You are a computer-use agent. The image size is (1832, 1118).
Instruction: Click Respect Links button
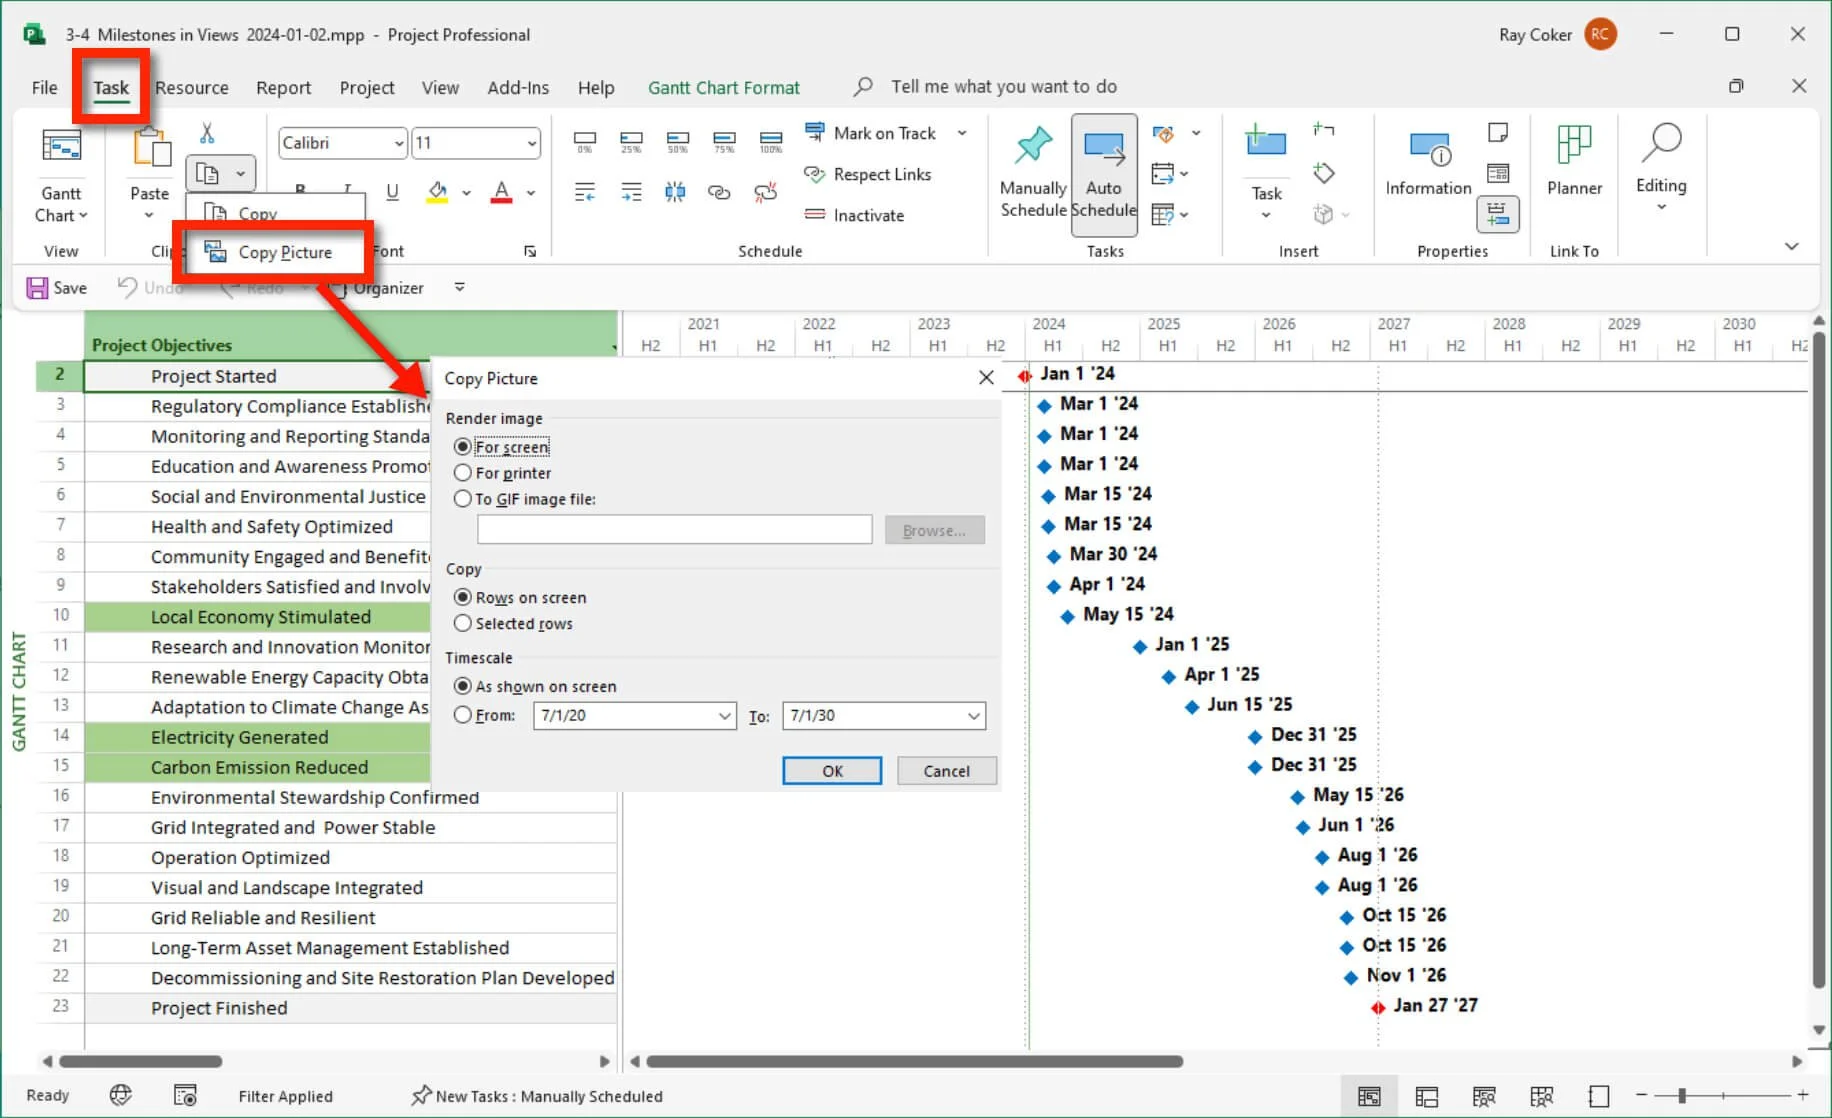pos(868,174)
